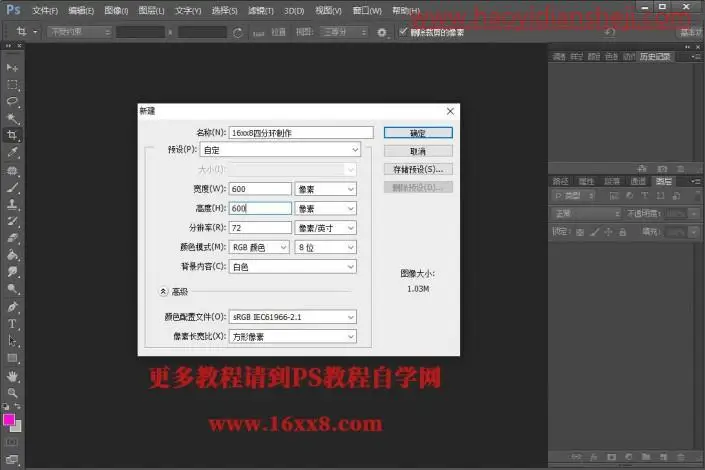Viewport: 705px width, 470px height.
Task: Open the 8 位 bit depth dropdown
Action: tap(326, 247)
